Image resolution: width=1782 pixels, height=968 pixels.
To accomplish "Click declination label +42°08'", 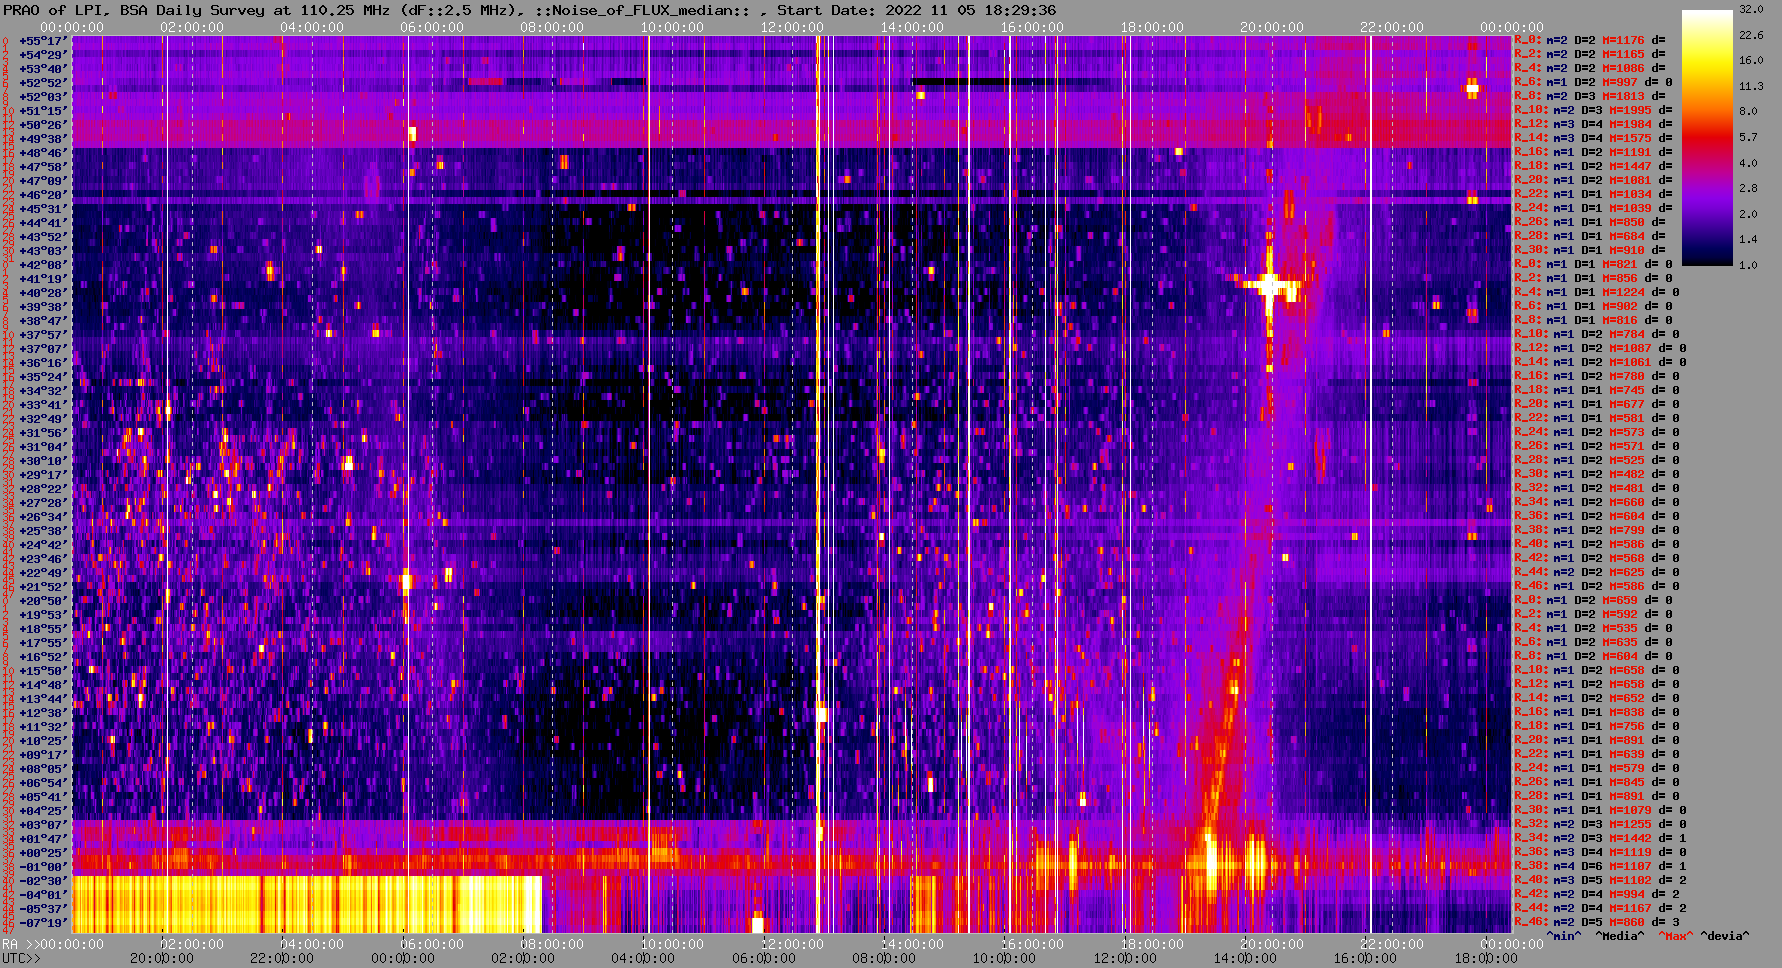I will [43, 265].
